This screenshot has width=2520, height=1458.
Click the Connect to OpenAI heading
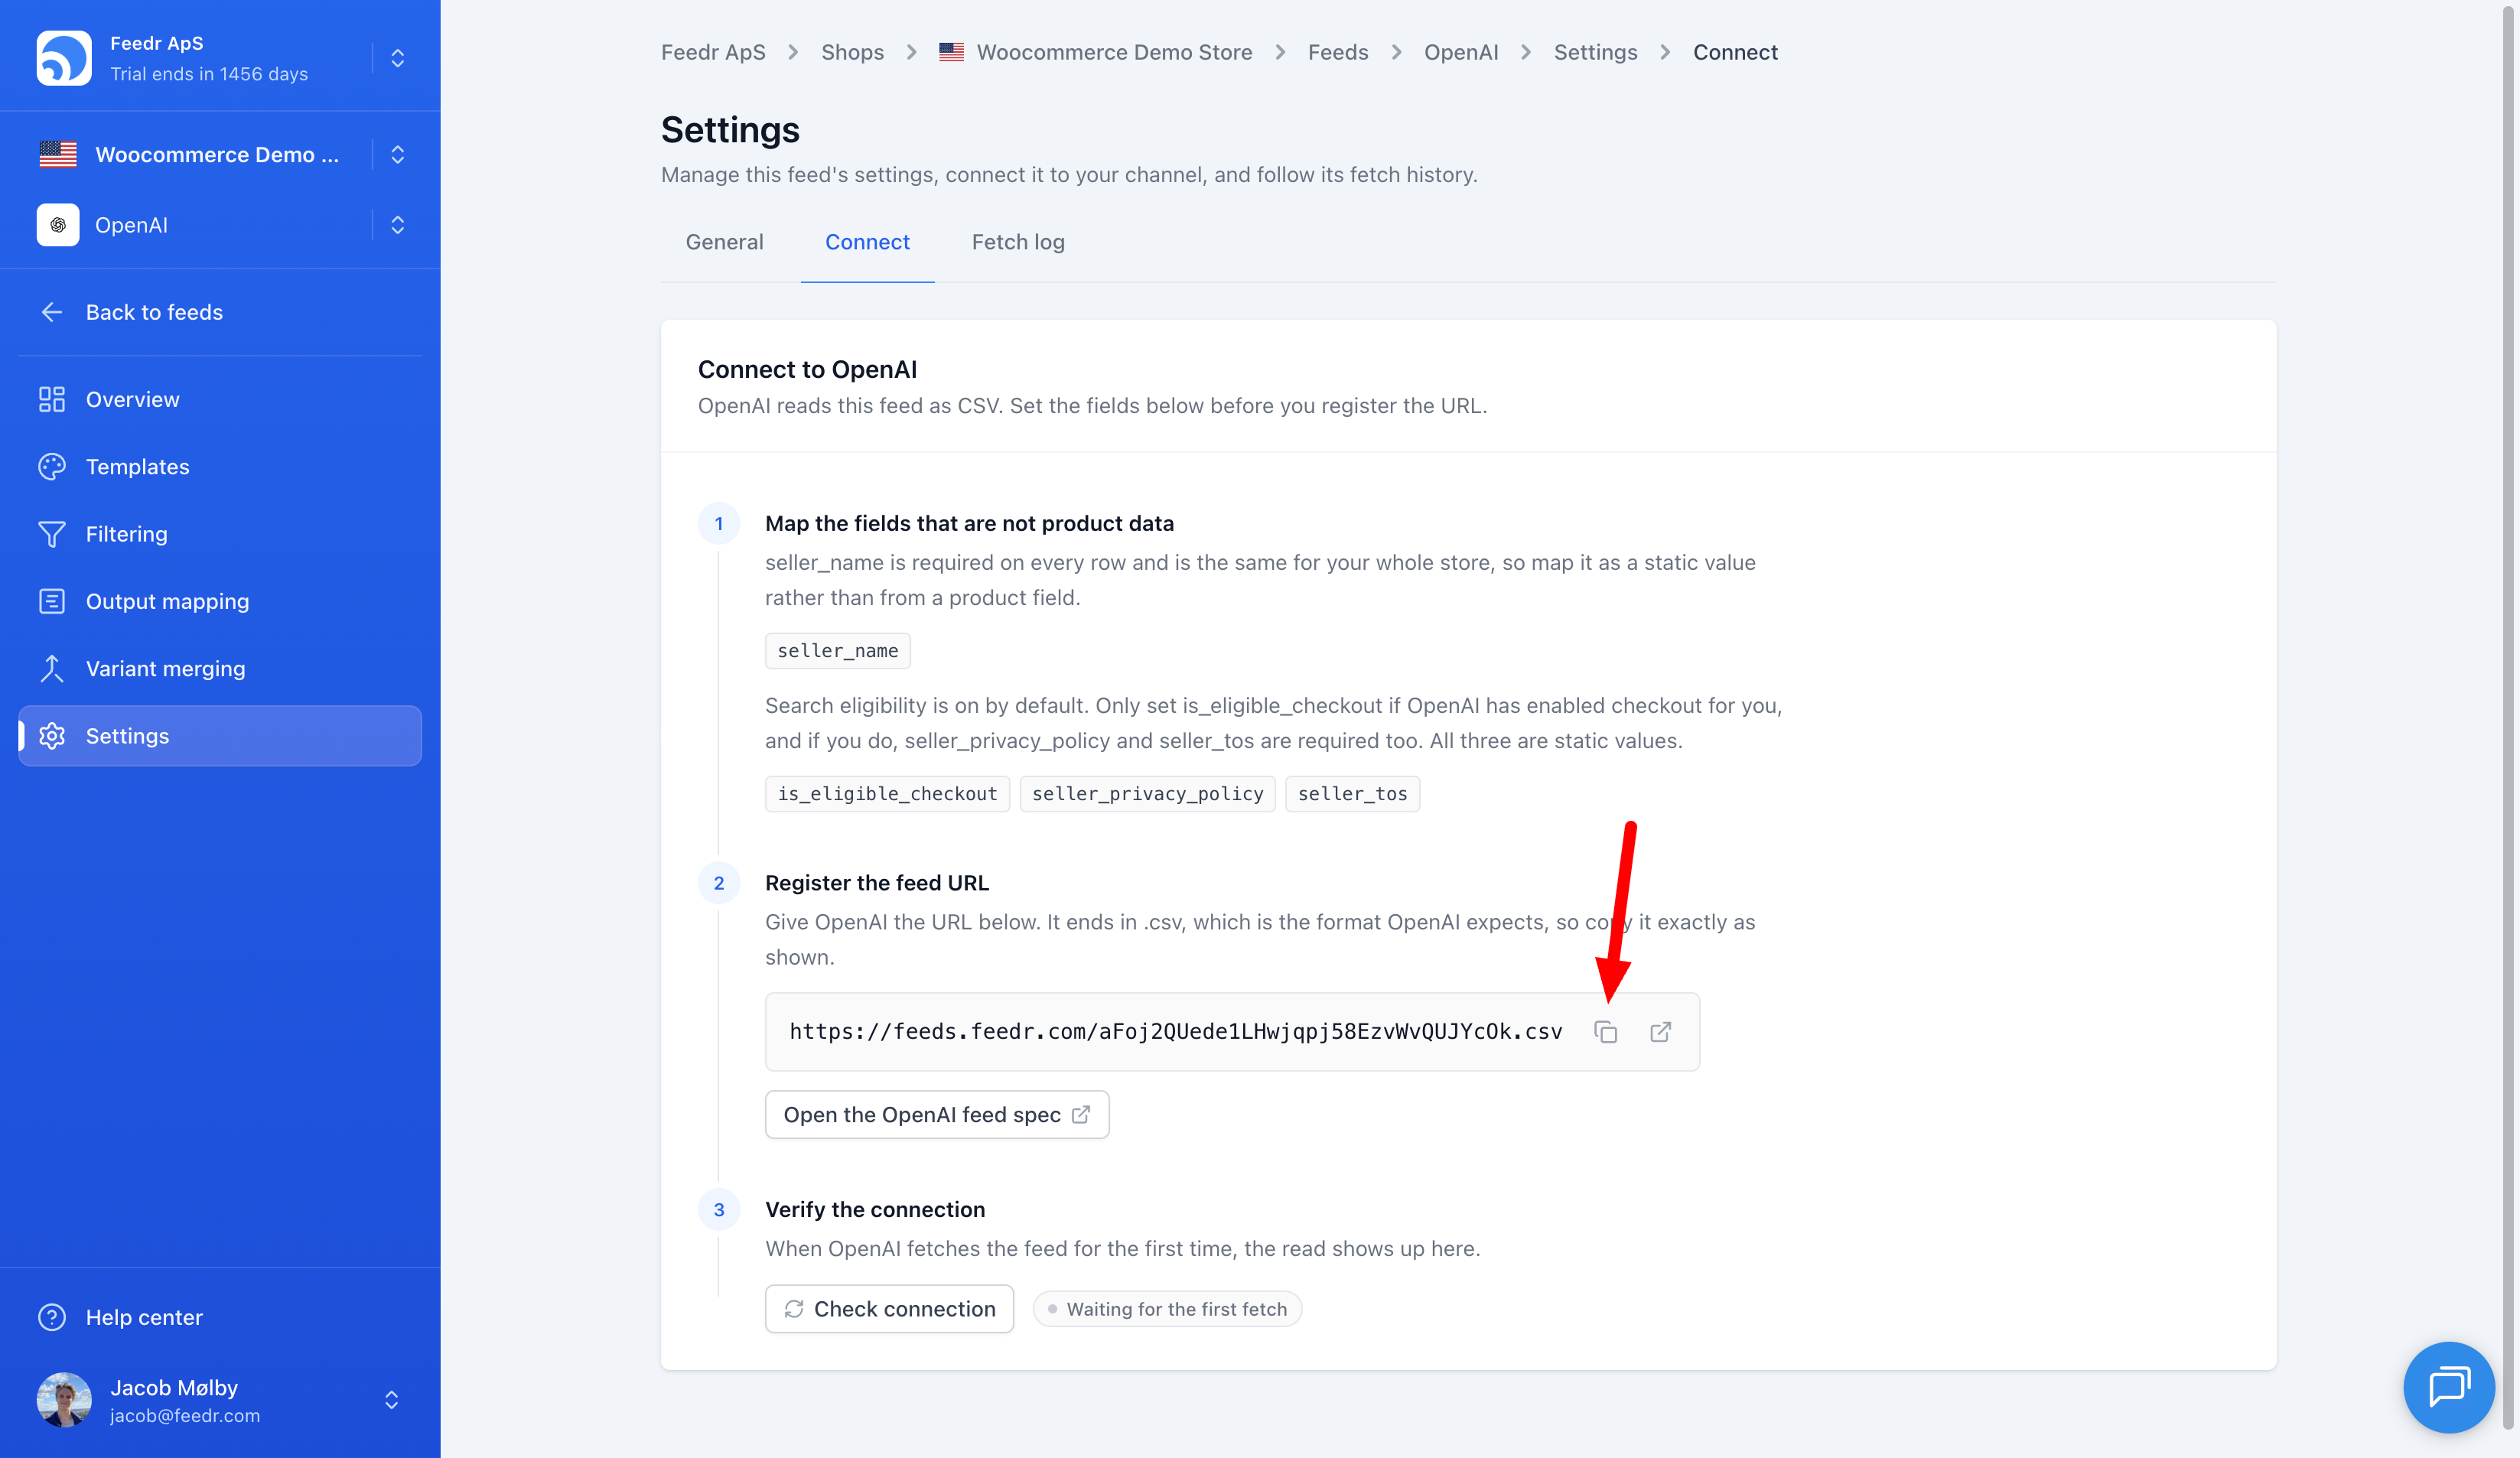coord(807,369)
